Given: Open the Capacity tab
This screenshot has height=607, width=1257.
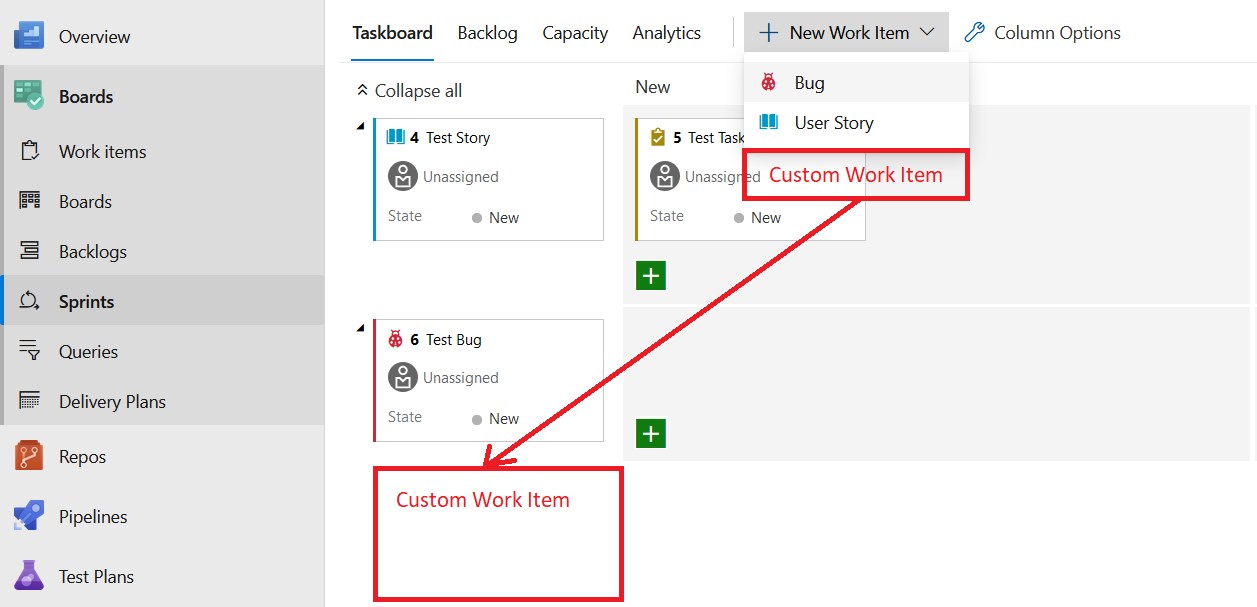Looking at the screenshot, I should click(575, 33).
